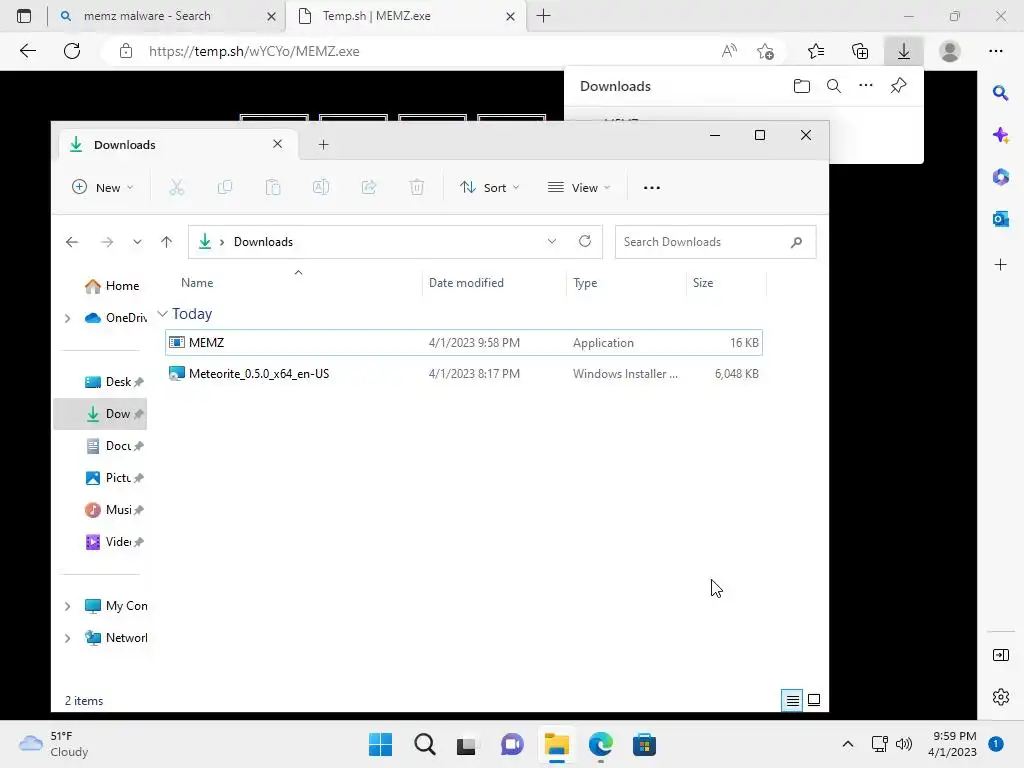Open downloads folder icon in Edge Downloads panel
This screenshot has height=768, width=1024.
(x=802, y=86)
